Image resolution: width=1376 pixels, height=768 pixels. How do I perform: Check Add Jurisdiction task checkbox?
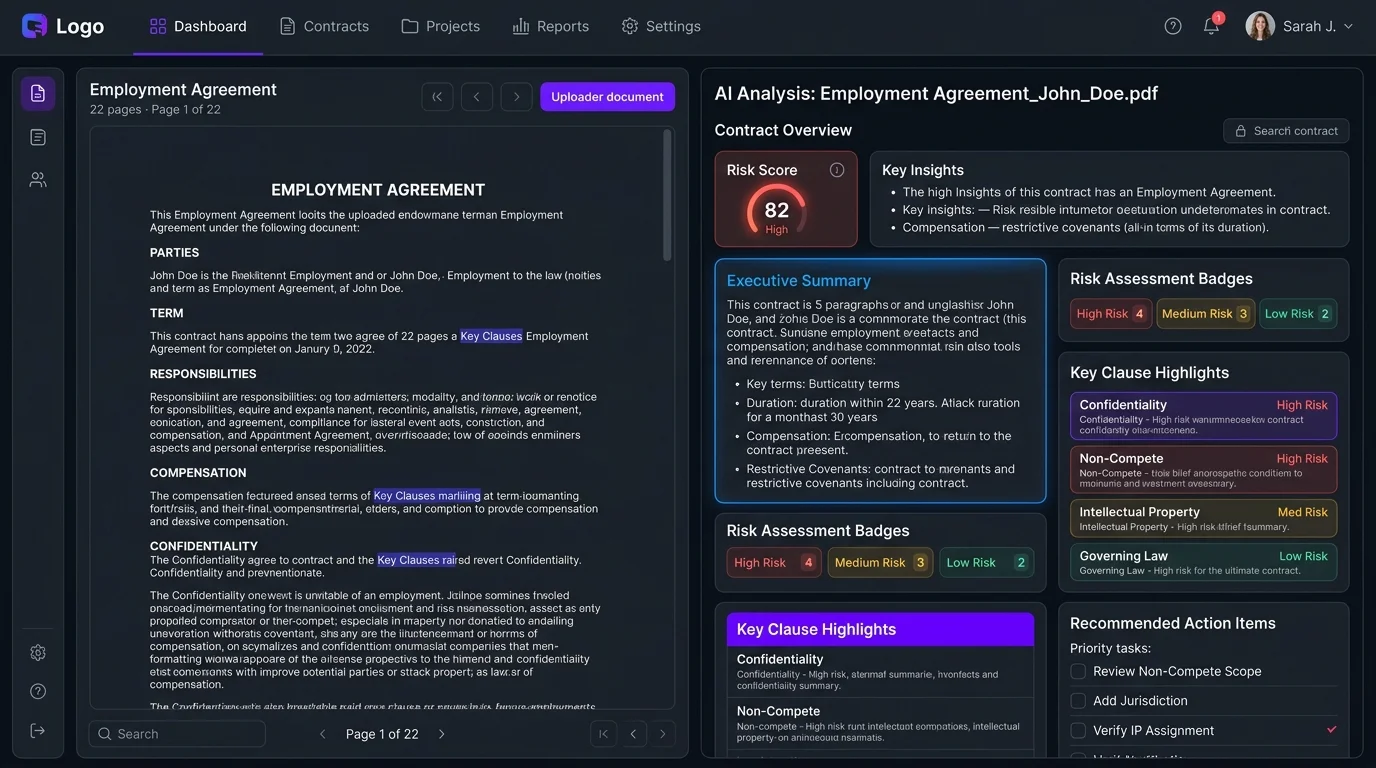pos(1078,701)
